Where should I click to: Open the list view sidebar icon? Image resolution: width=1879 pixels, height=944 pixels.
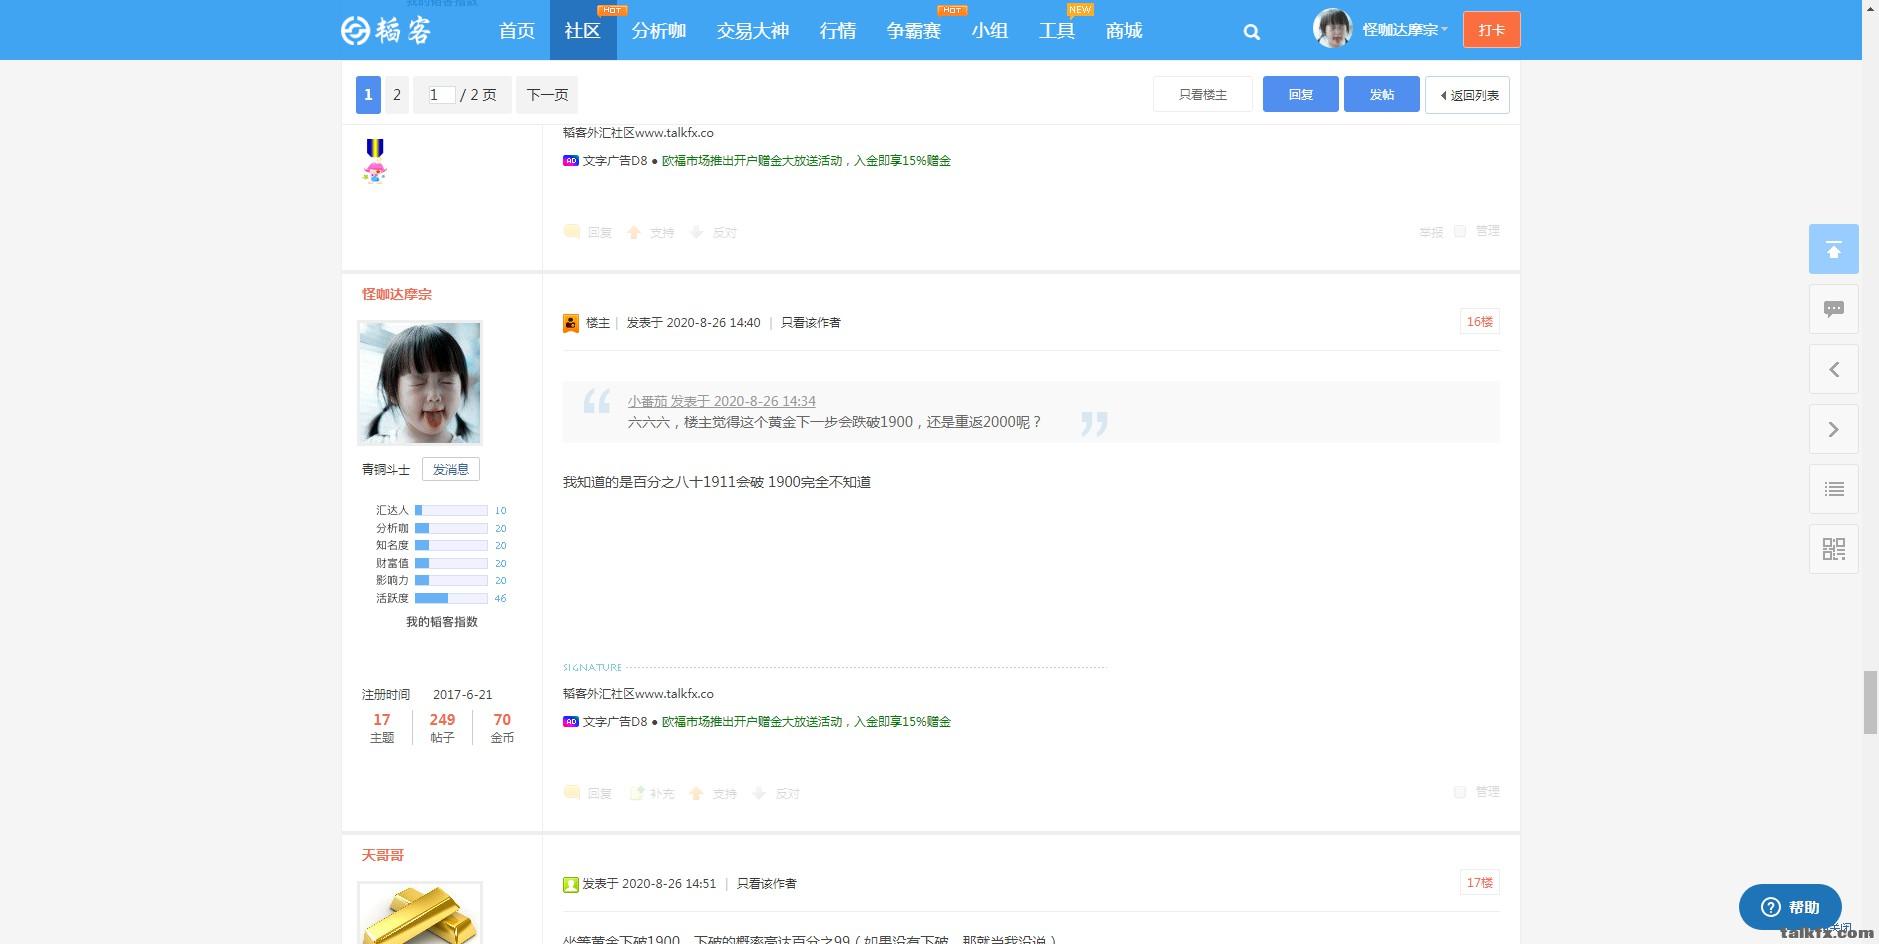click(x=1833, y=489)
